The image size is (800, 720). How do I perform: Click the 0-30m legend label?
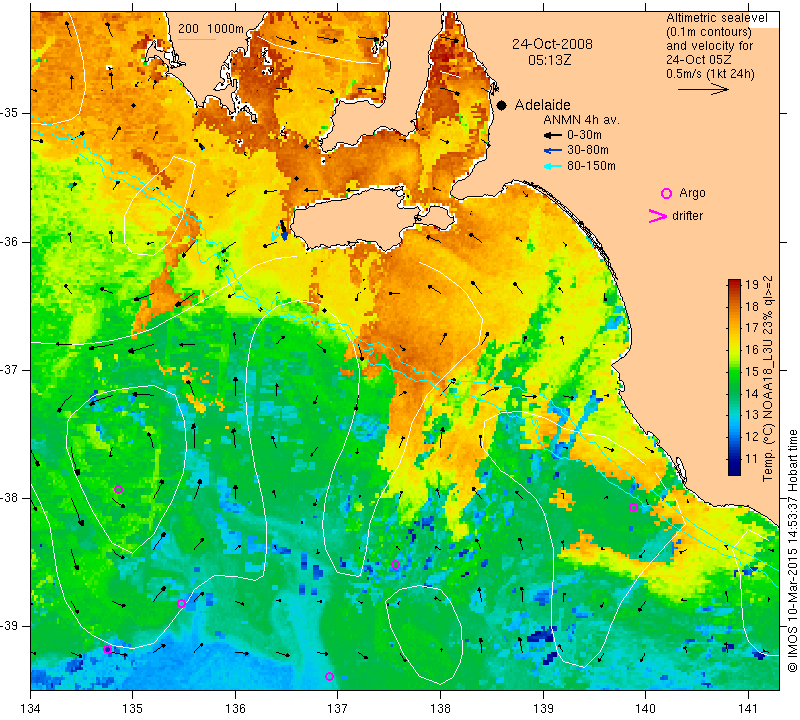coord(584,135)
